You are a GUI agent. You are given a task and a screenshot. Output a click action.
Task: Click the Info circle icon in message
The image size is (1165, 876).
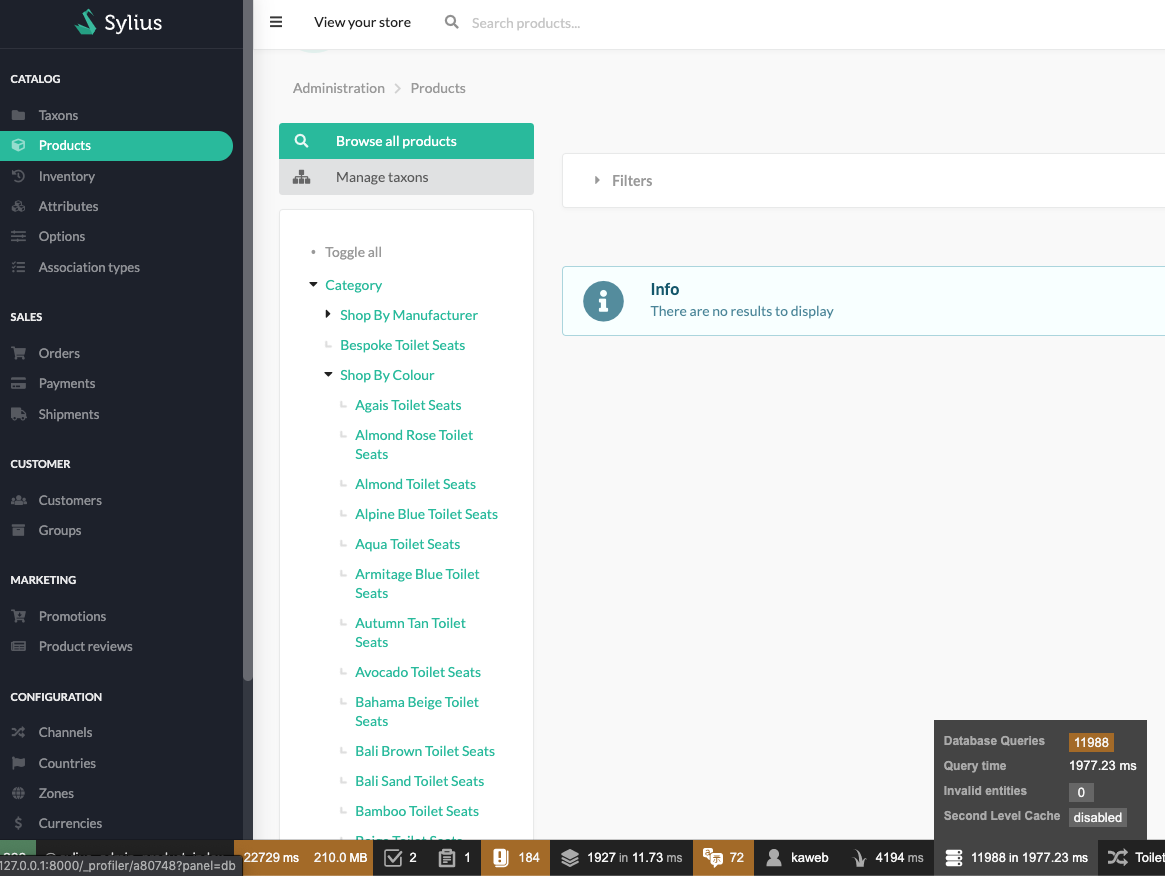[603, 301]
